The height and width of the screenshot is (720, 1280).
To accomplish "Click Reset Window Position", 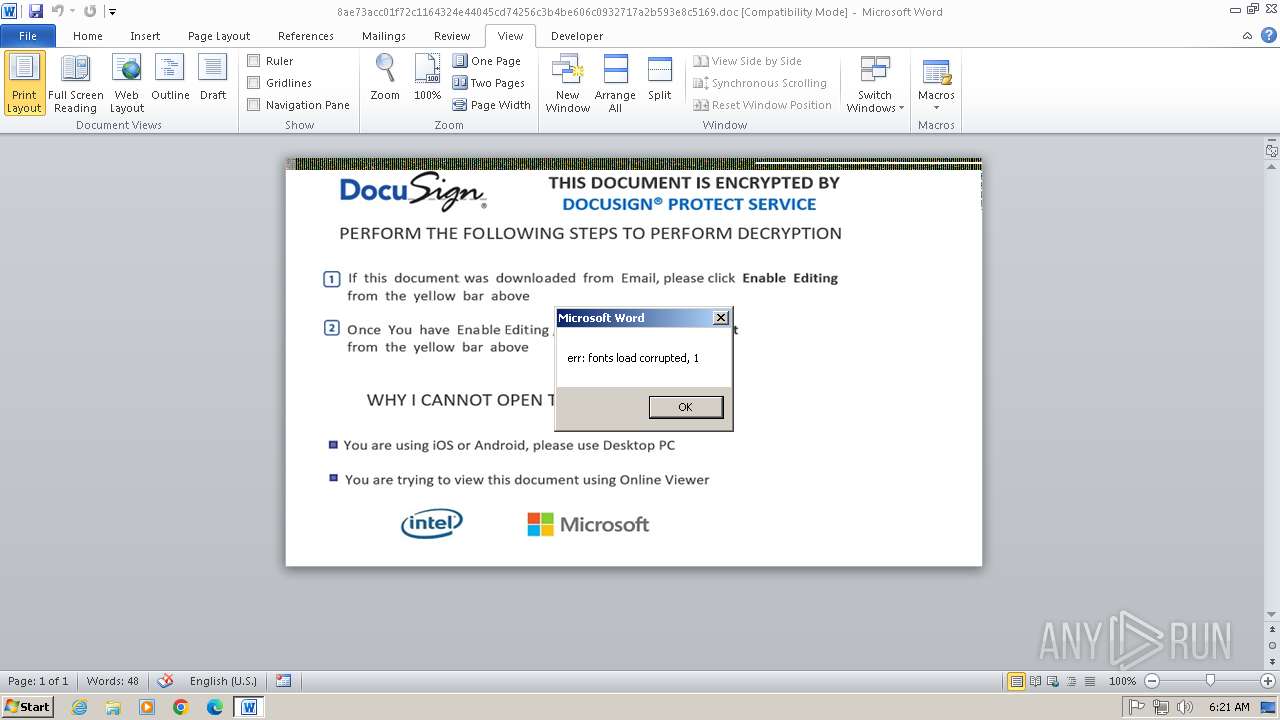I will tap(762, 105).
